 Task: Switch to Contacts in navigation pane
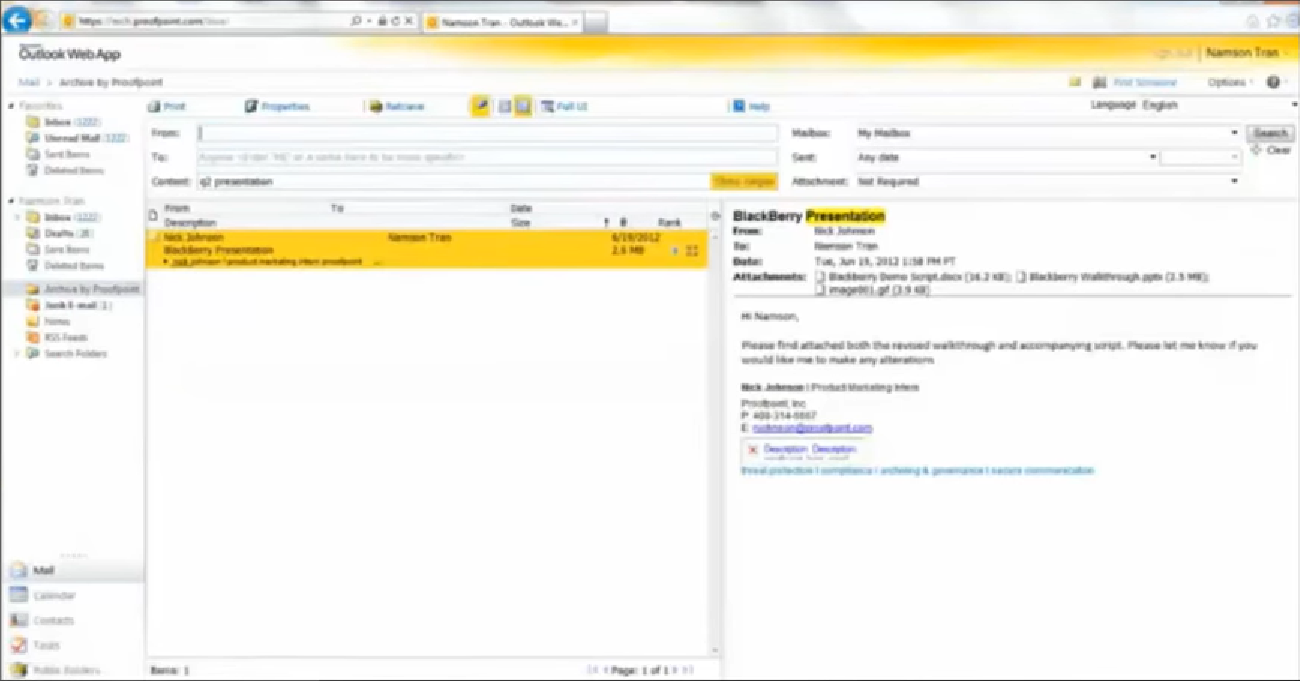coord(72,620)
